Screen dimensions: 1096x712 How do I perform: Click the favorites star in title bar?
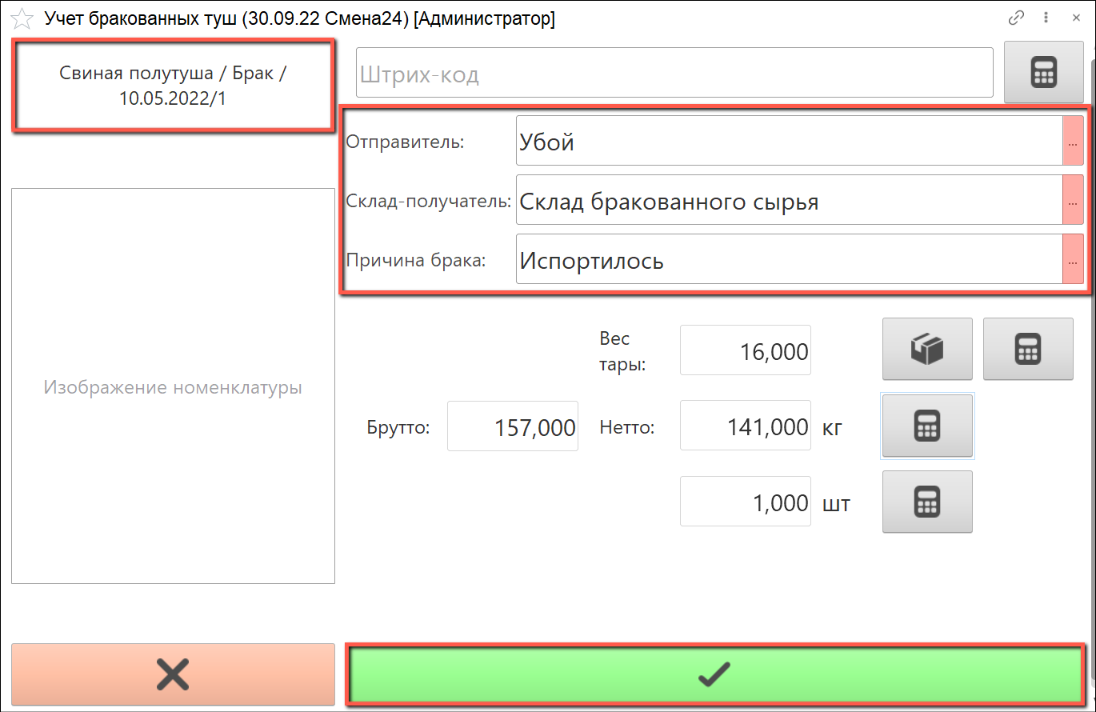[x=21, y=18]
